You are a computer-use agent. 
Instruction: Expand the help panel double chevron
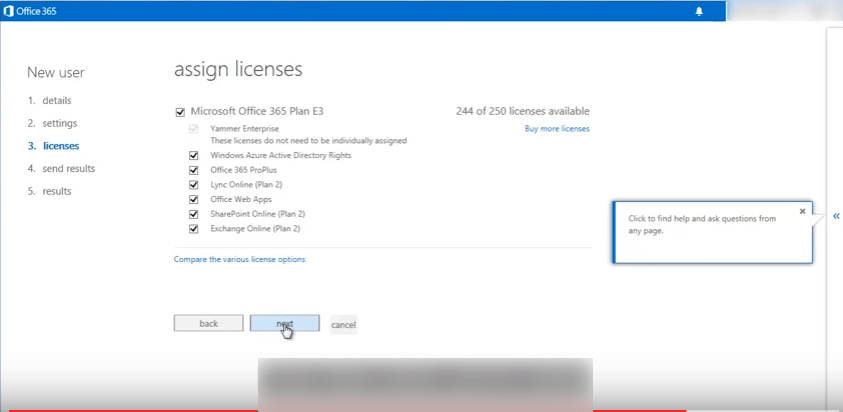coord(836,216)
